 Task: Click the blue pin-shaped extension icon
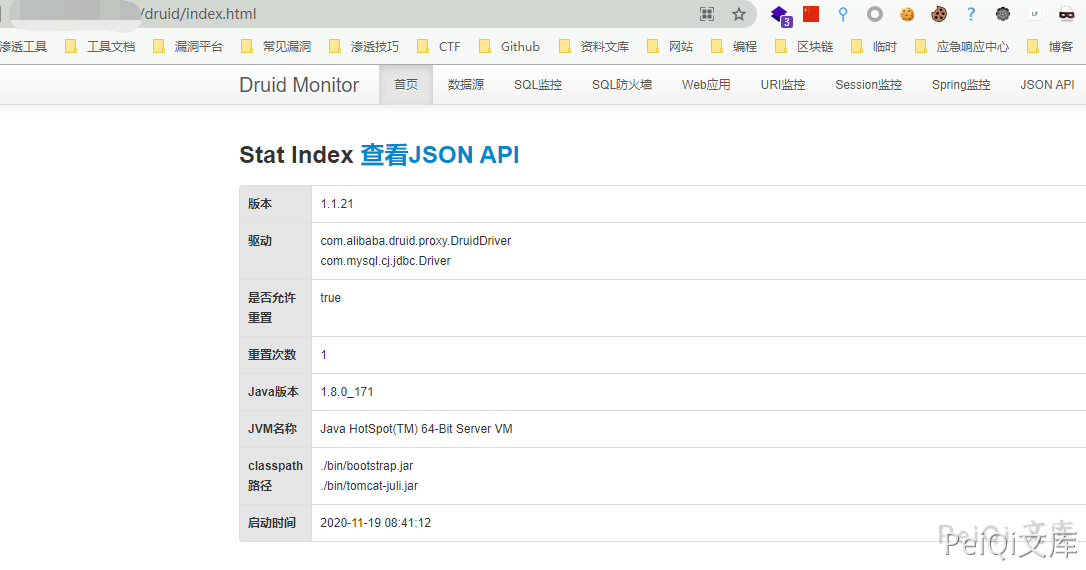[x=843, y=14]
